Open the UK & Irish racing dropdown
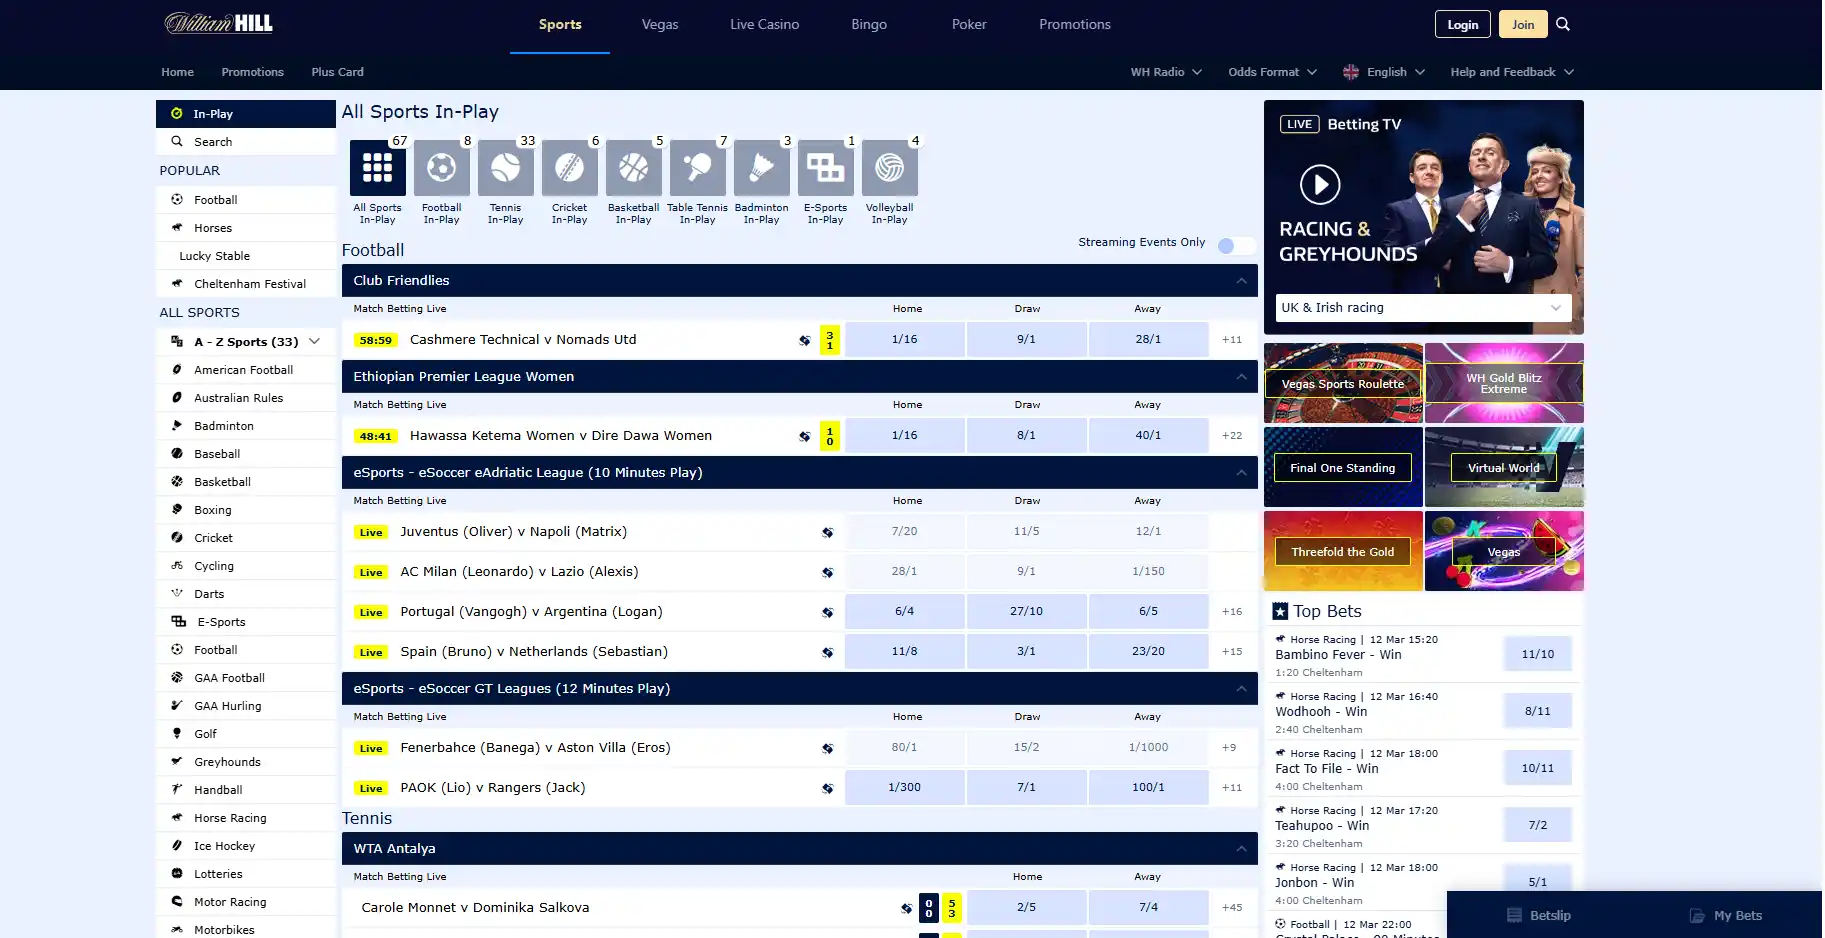1825x938 pixels. [x=1423, y=308]
